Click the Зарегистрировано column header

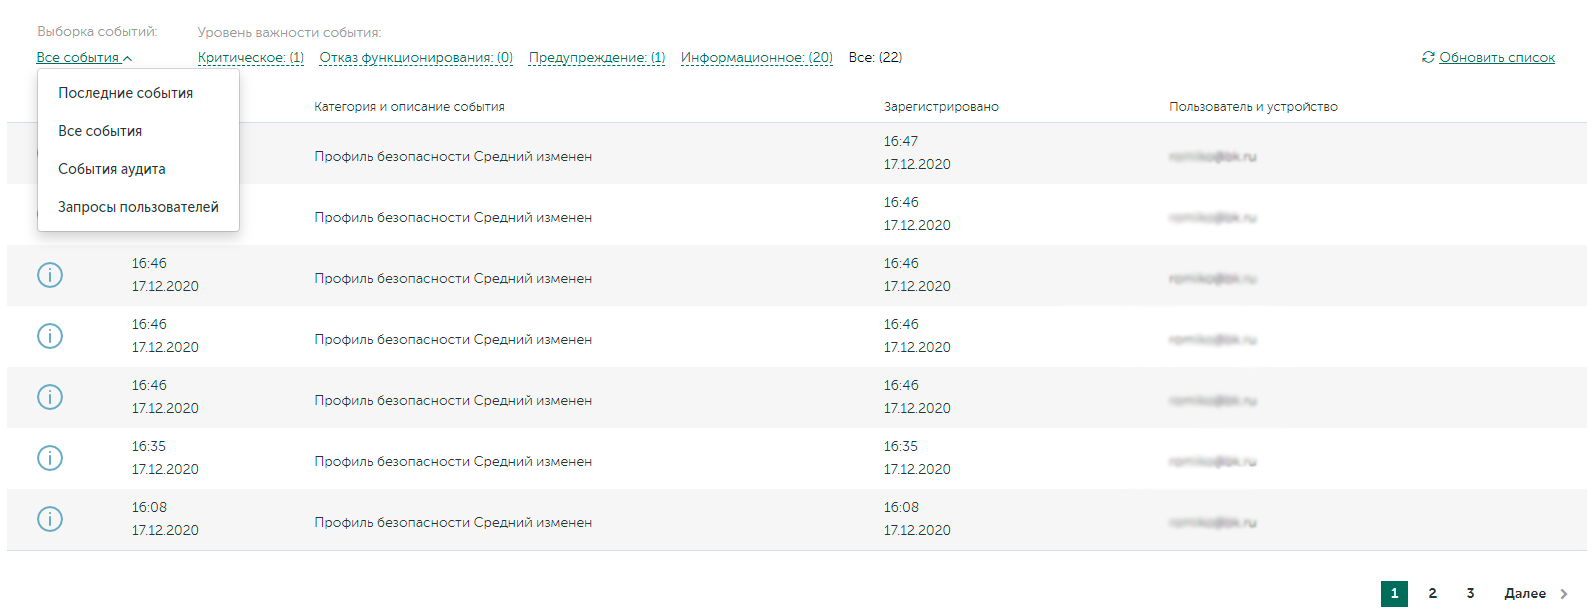[941, 107]
